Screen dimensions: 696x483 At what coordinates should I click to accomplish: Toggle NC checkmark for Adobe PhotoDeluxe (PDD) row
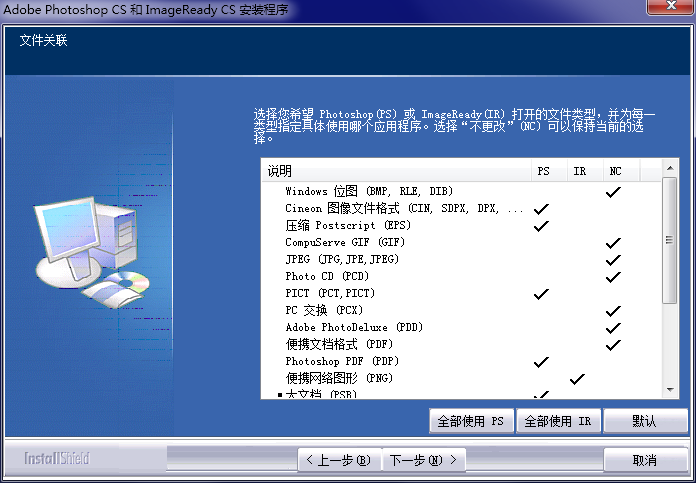point(613,328)
